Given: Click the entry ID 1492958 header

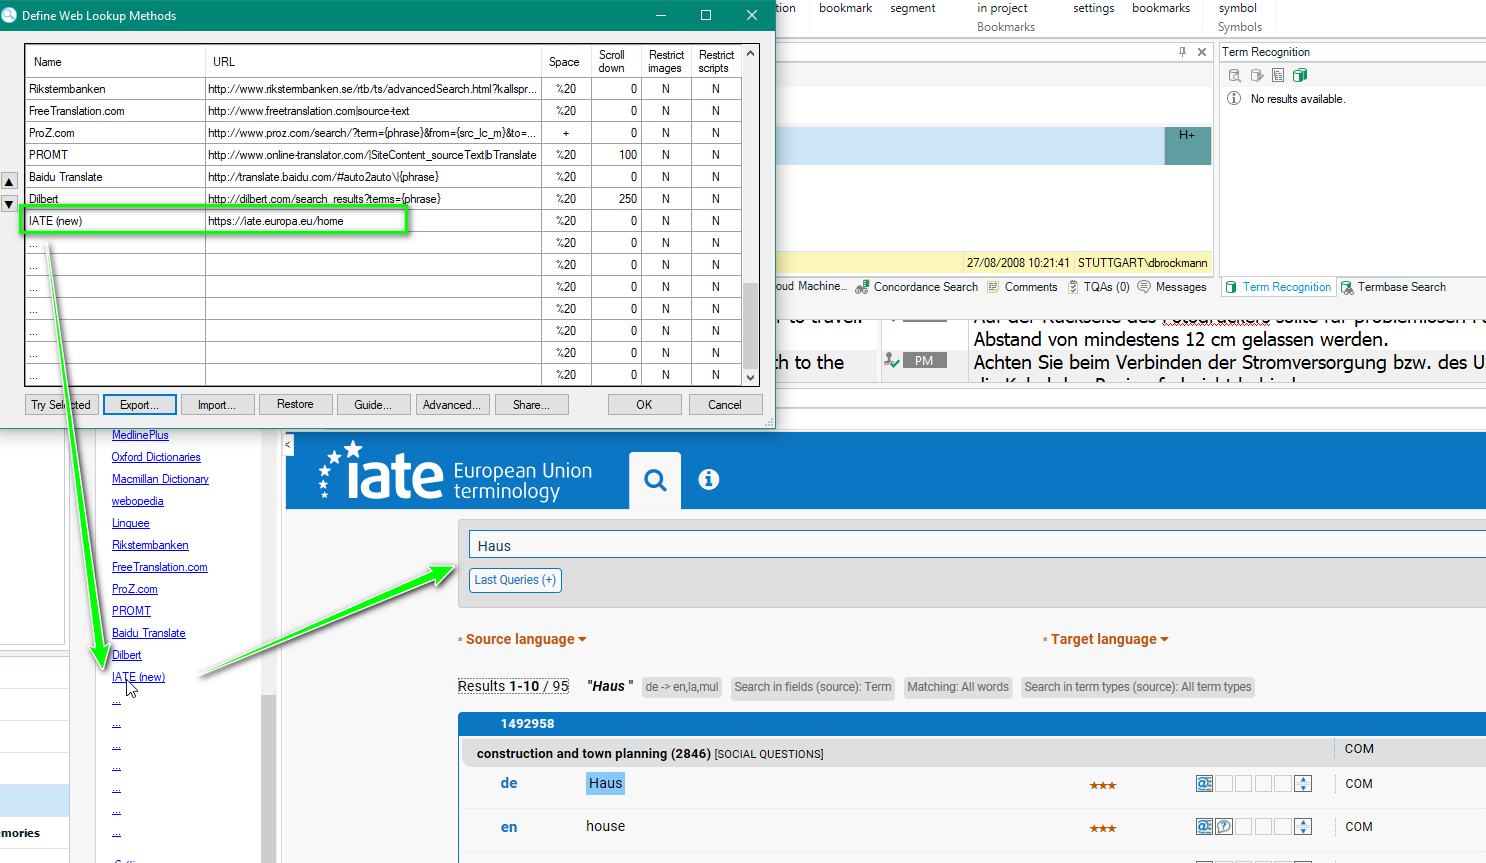Looking at the screenshot, I should (527, 724).
